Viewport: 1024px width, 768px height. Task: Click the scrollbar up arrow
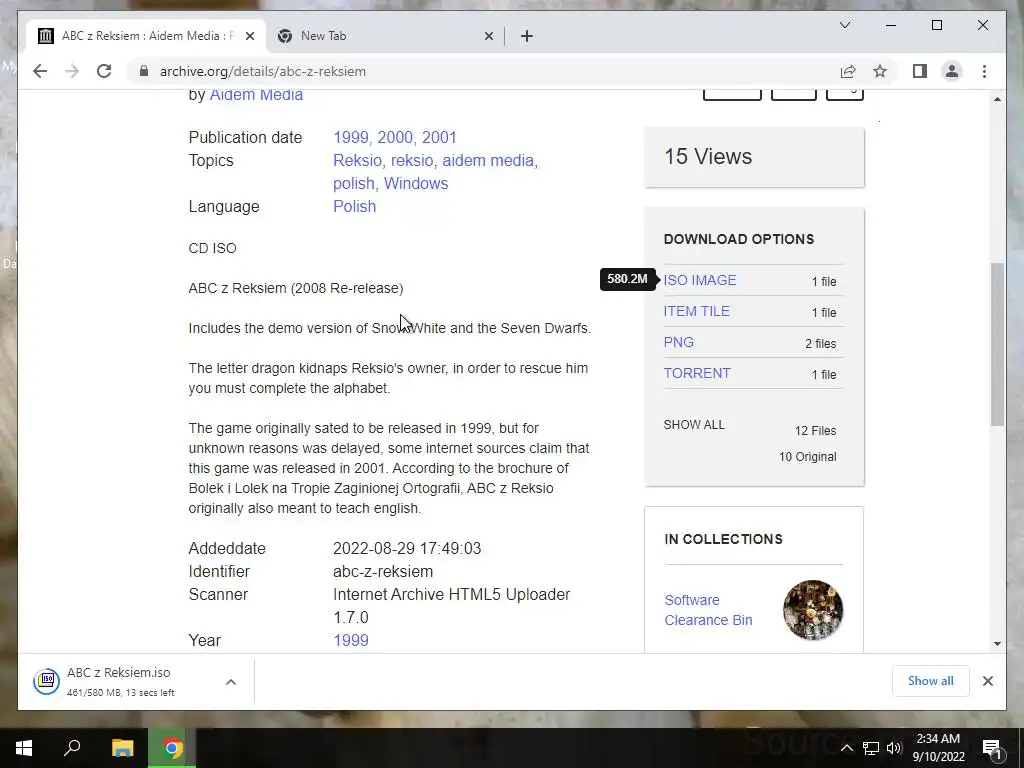(x=997, y=99)
